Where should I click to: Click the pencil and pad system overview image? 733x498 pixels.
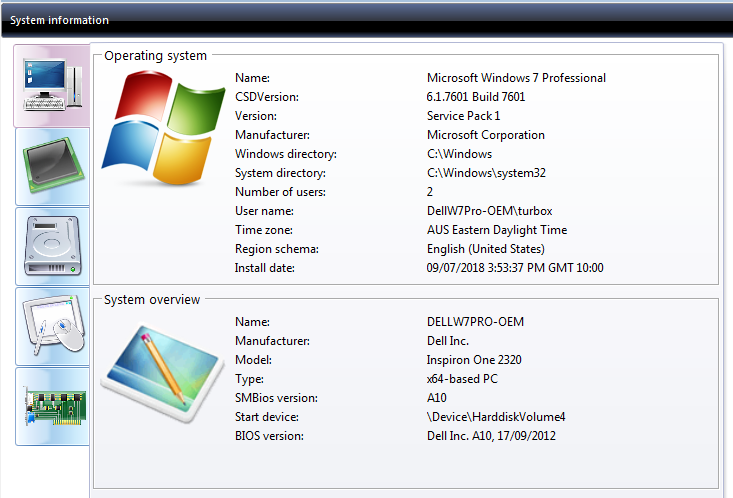click(x=162, y=374)
